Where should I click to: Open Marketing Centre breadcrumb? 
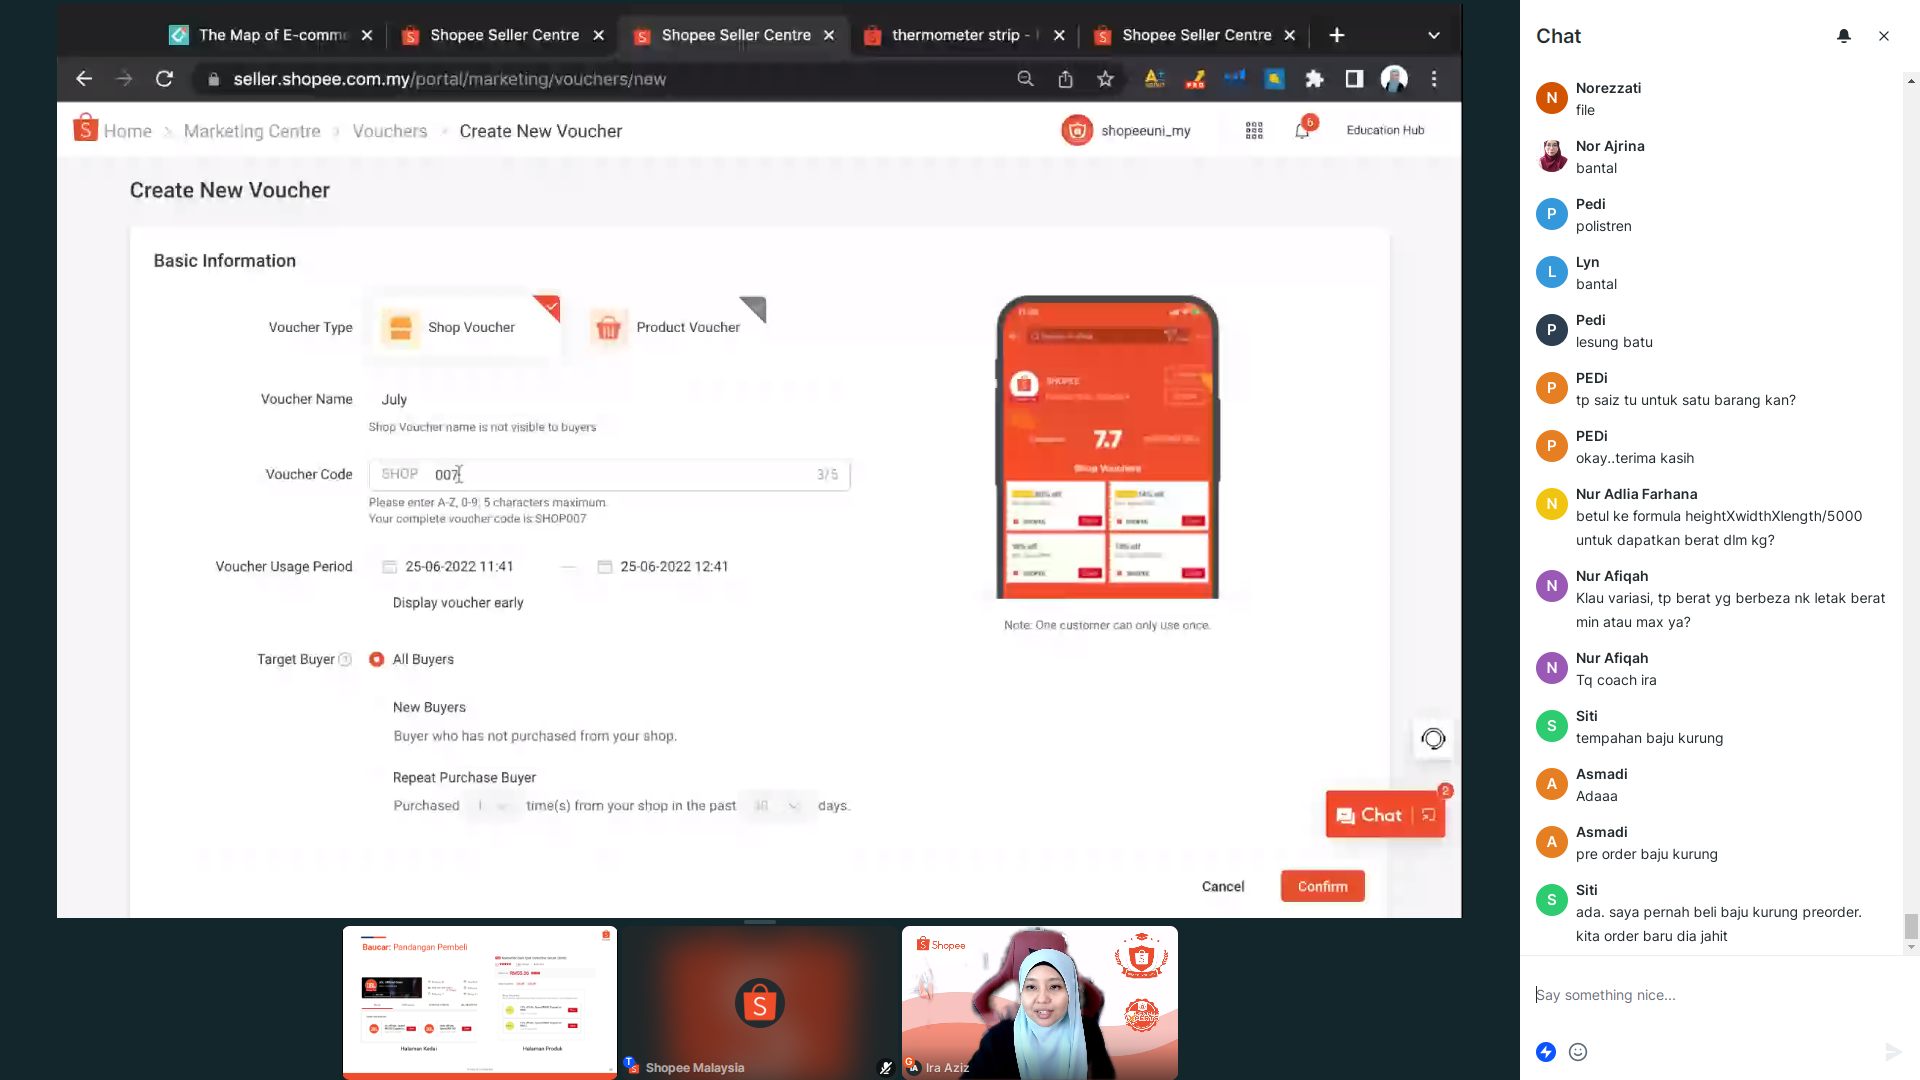click(x=252, y=131)
